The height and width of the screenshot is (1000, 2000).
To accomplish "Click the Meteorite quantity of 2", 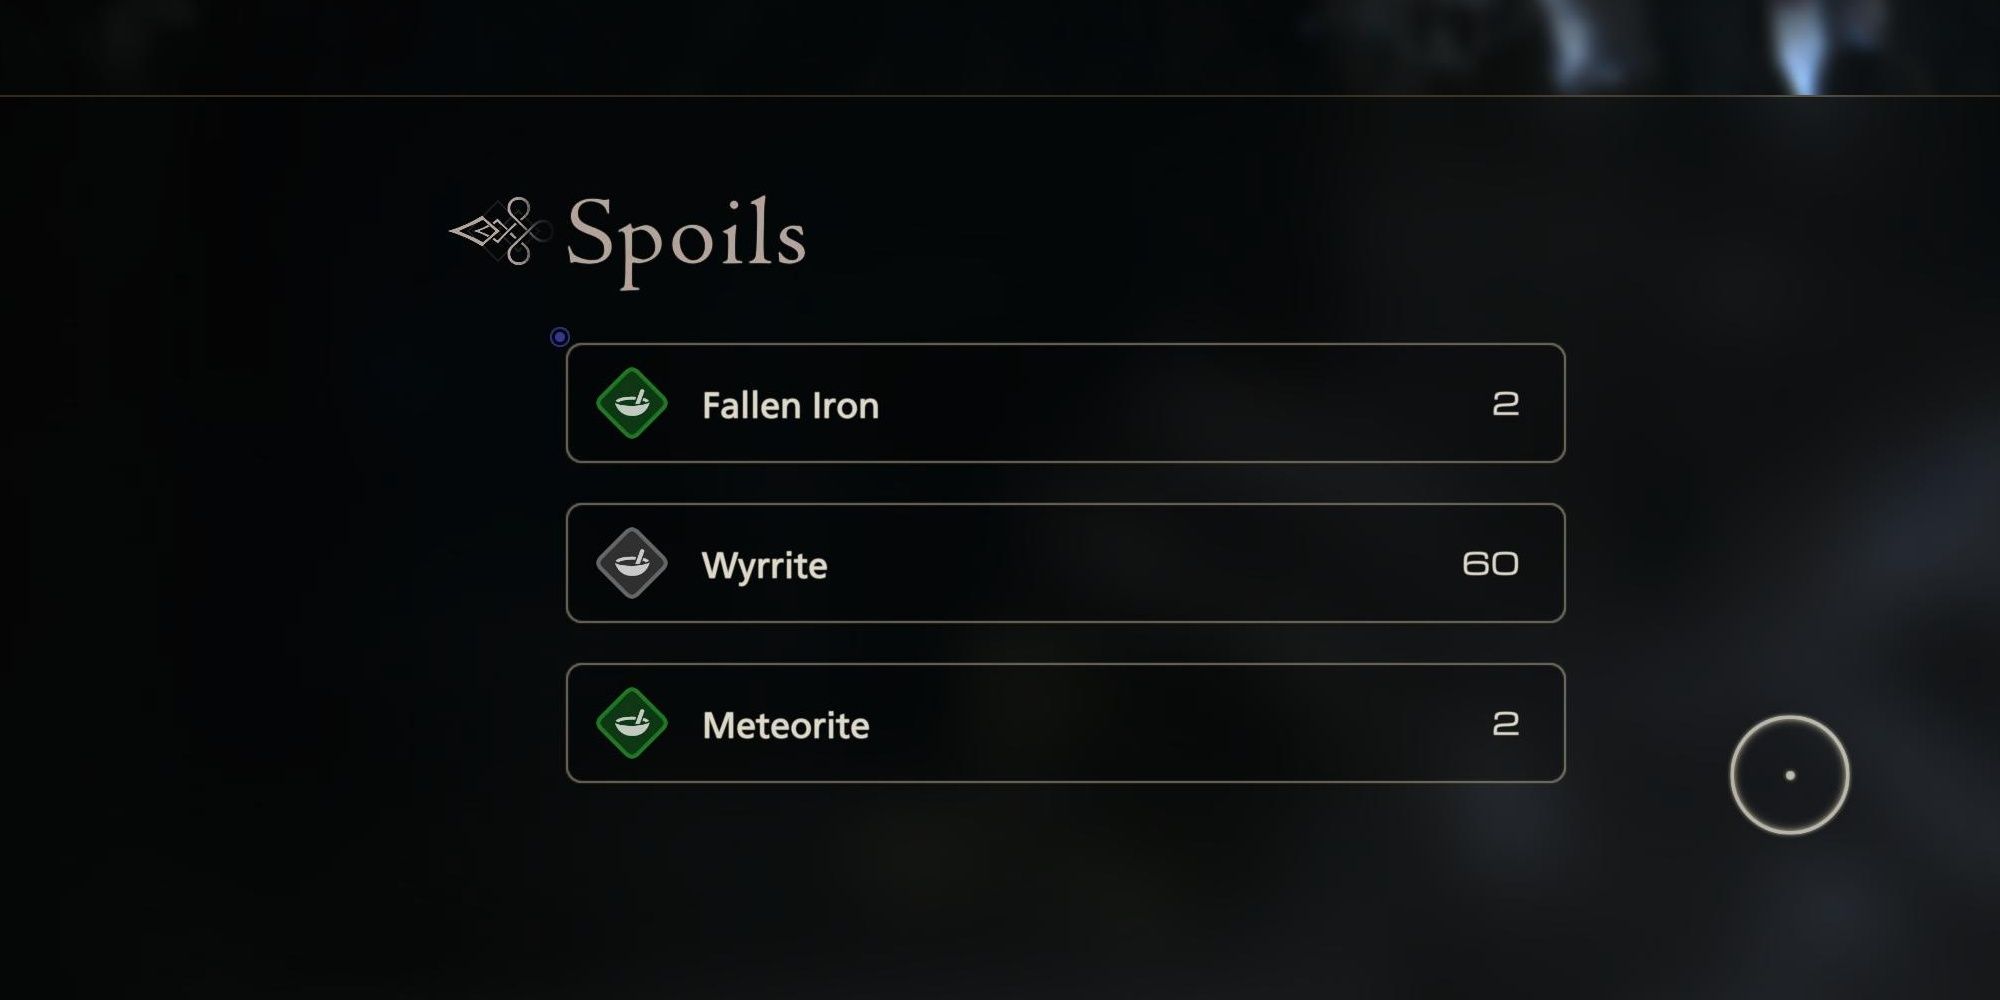I will pos(1505,724).
